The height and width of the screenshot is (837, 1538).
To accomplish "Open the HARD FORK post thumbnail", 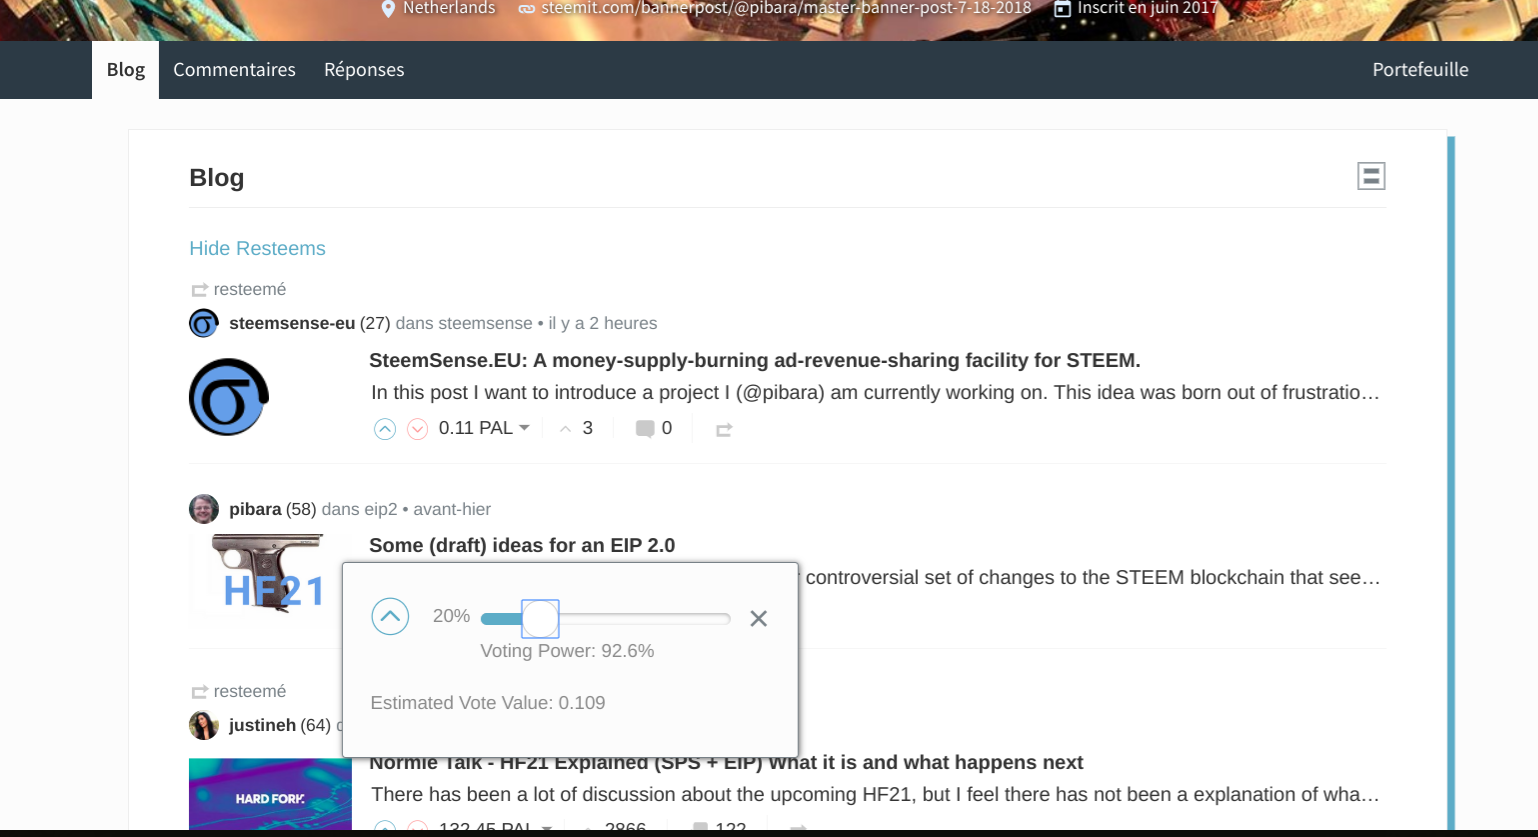I will (x=270, y=795).
